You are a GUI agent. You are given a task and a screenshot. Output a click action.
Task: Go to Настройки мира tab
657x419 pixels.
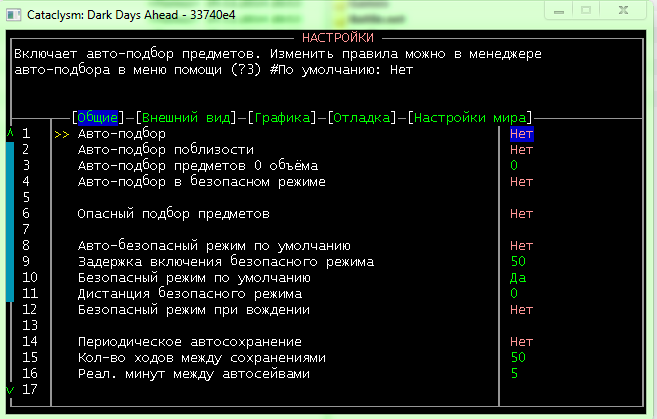tap(470, 118)
